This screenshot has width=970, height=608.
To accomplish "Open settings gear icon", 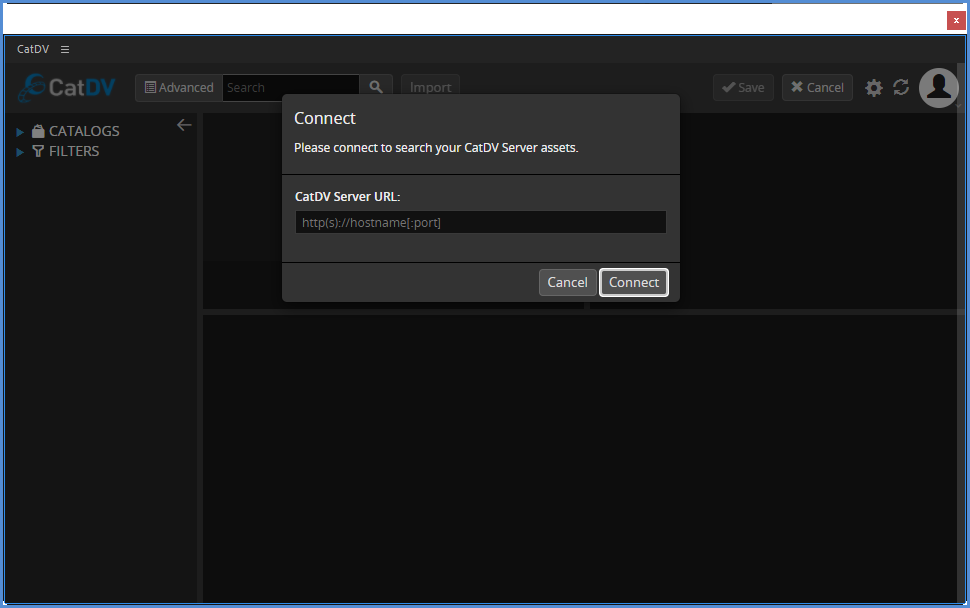I will [873, 88].
